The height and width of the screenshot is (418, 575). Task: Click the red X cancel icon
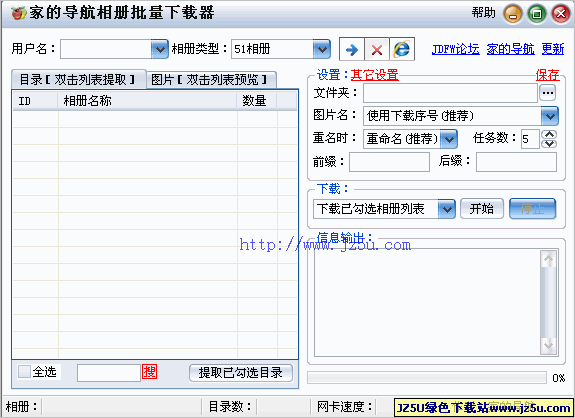point(377,49)
